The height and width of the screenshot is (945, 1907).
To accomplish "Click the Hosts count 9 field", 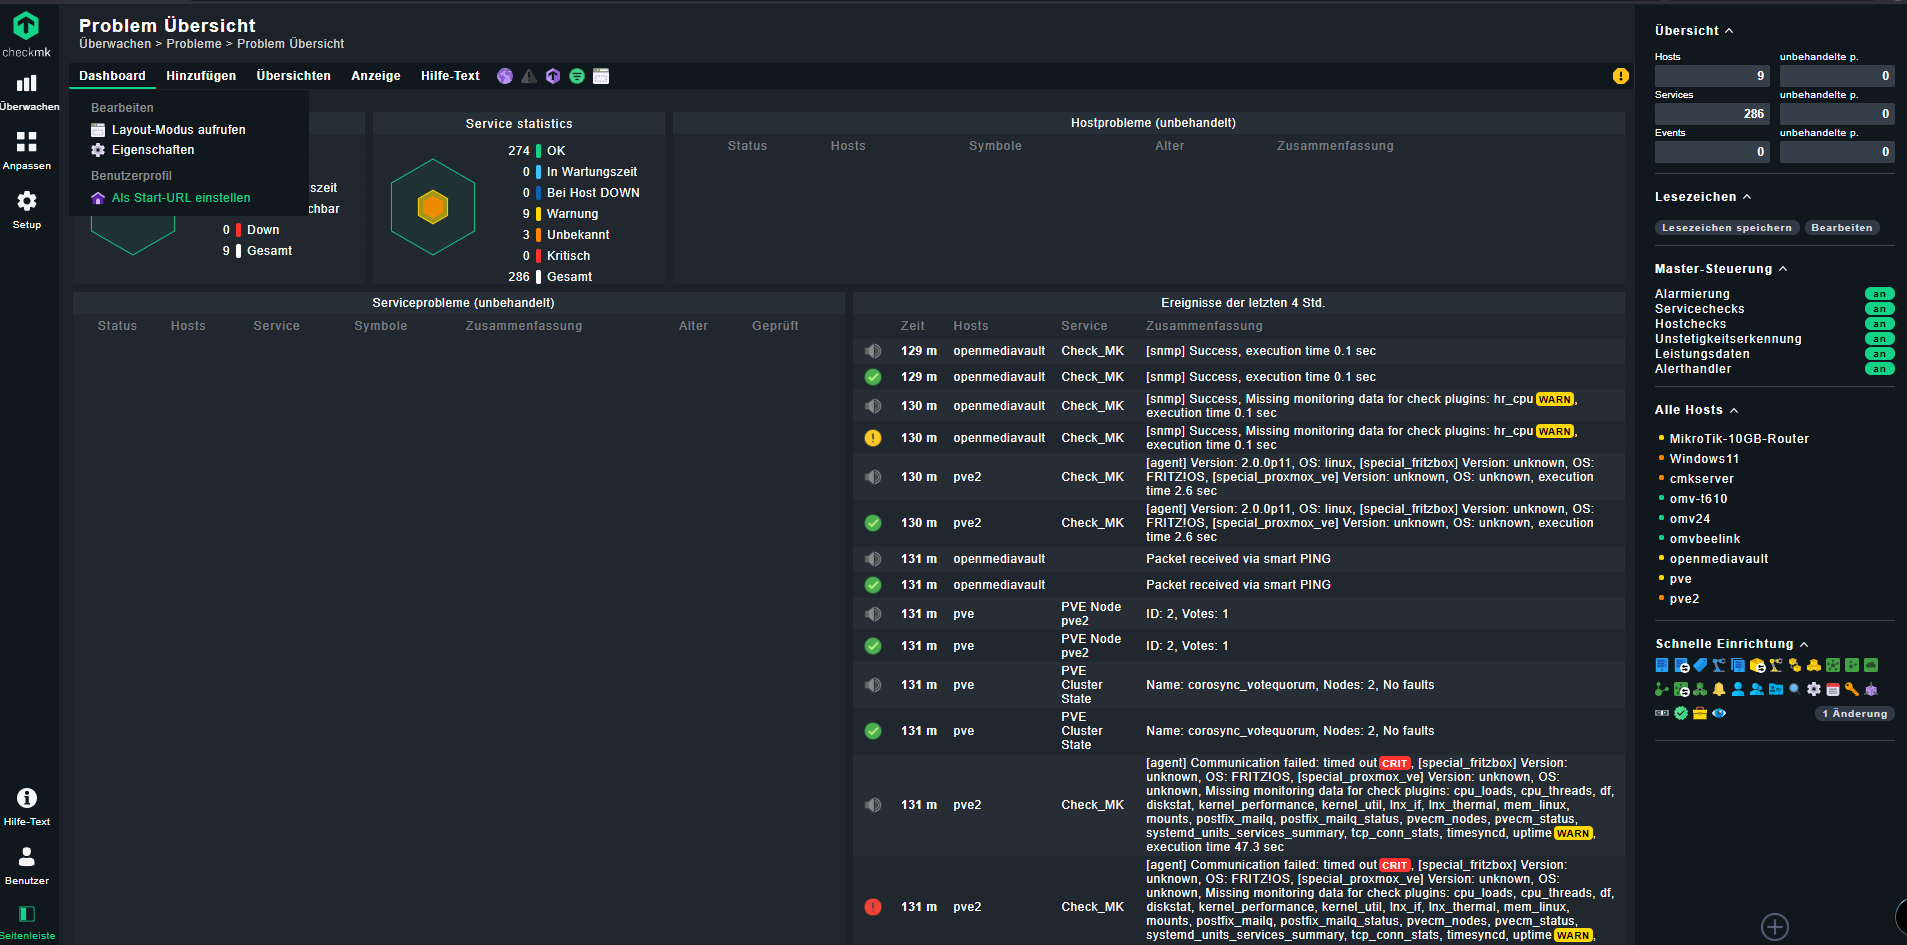I will pyautogui.click(x=1712, y=76).
